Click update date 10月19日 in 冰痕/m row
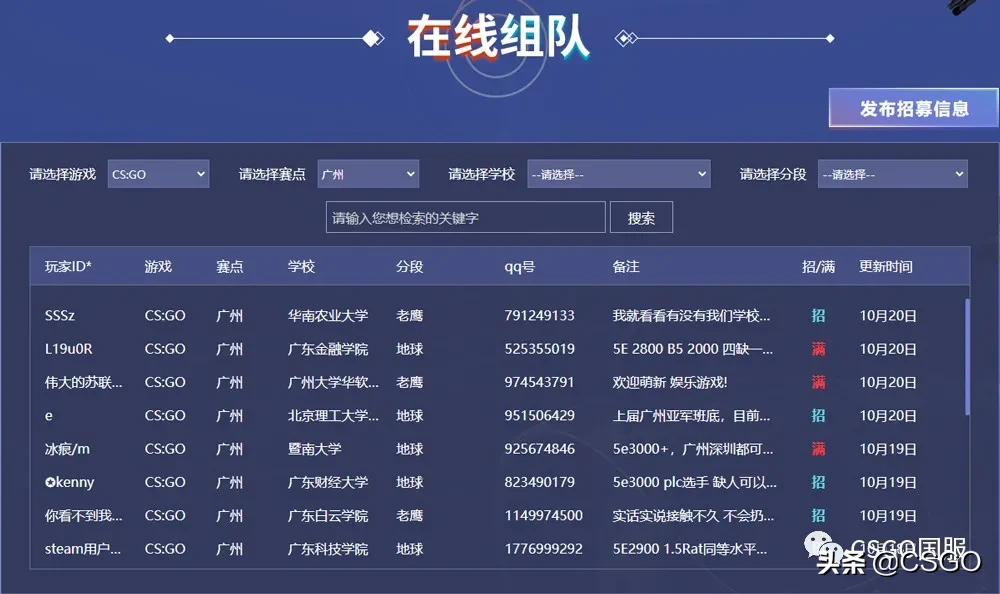1000x594 pixels. tap(888, 449)
